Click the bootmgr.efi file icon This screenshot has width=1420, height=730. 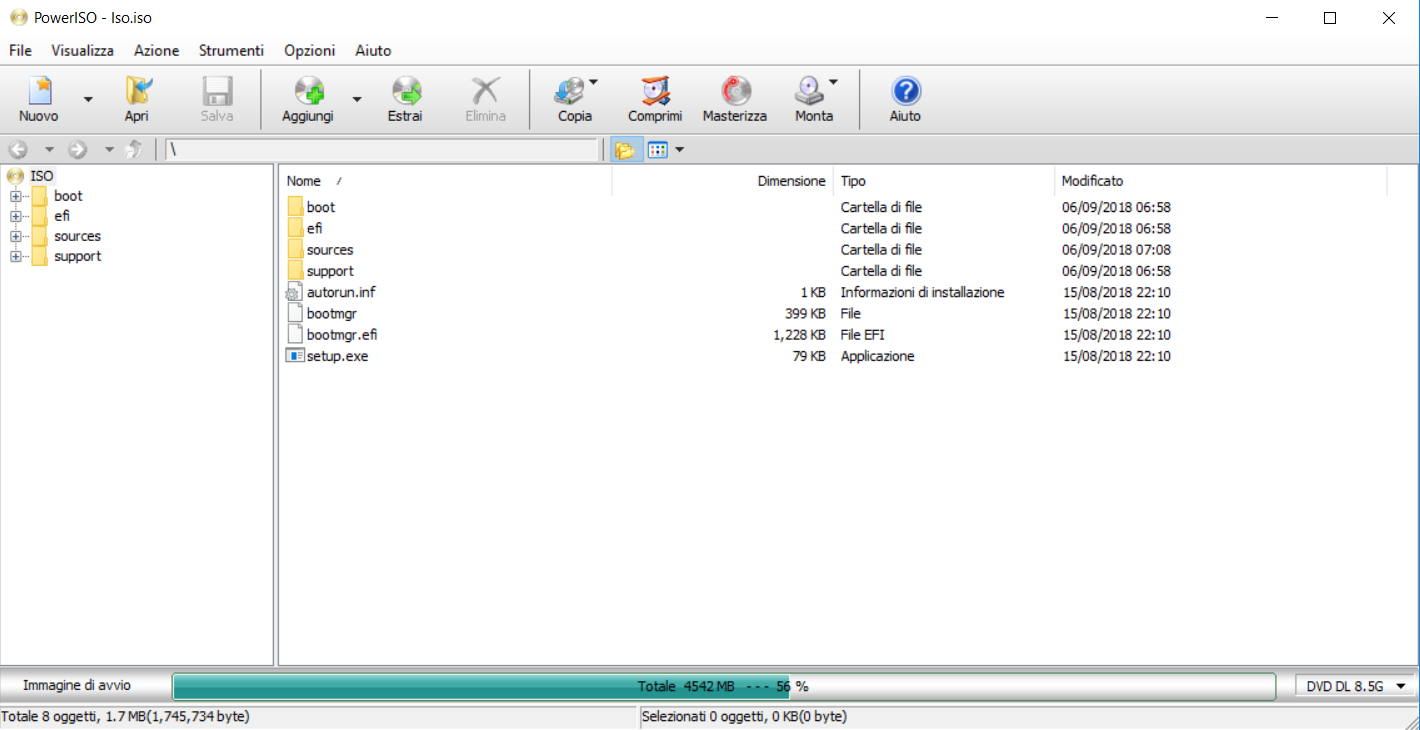[x=294, y=335]
